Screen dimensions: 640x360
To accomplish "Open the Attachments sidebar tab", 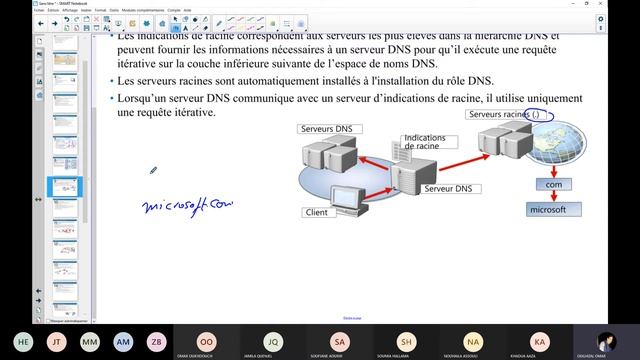I will click(x=40, y=68).
